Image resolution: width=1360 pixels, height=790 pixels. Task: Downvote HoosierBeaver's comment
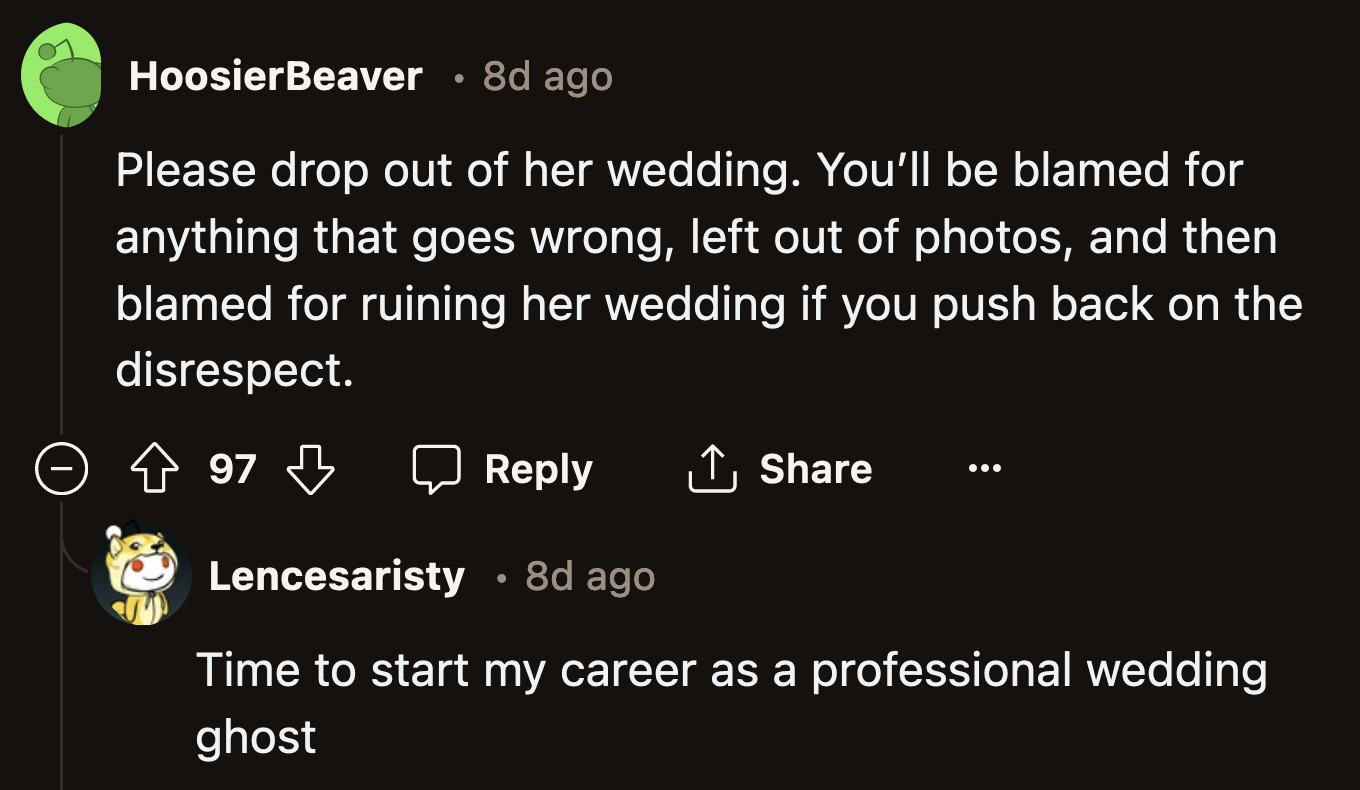(311, 468)
